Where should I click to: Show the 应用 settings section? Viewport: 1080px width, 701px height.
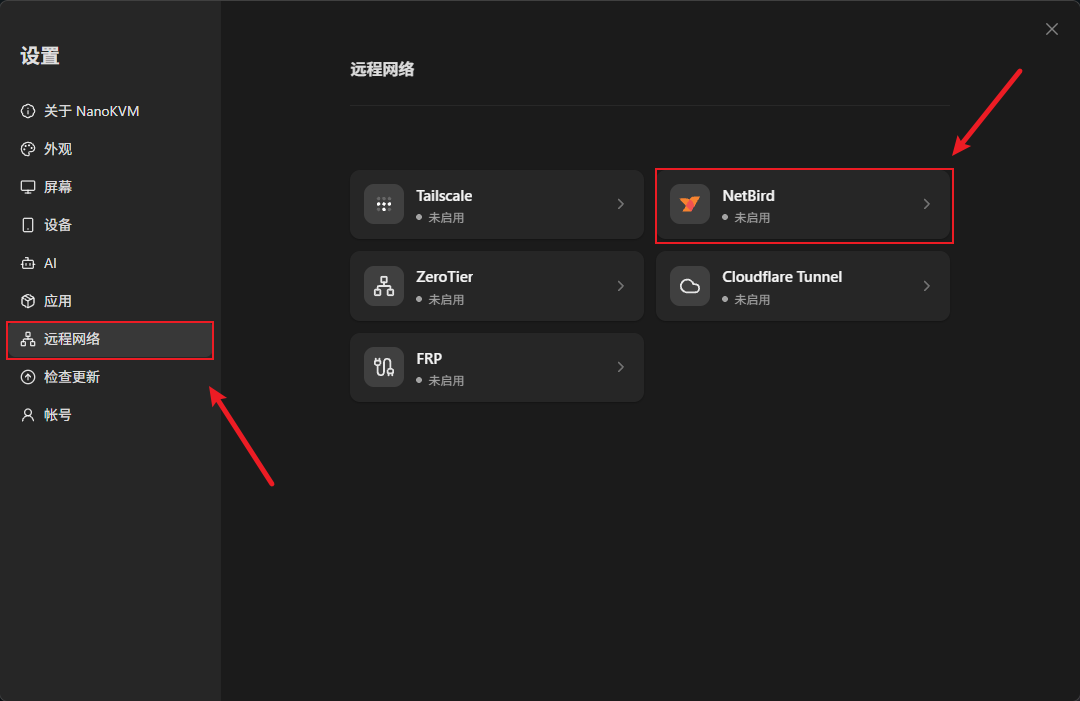[x=110, y=301]
